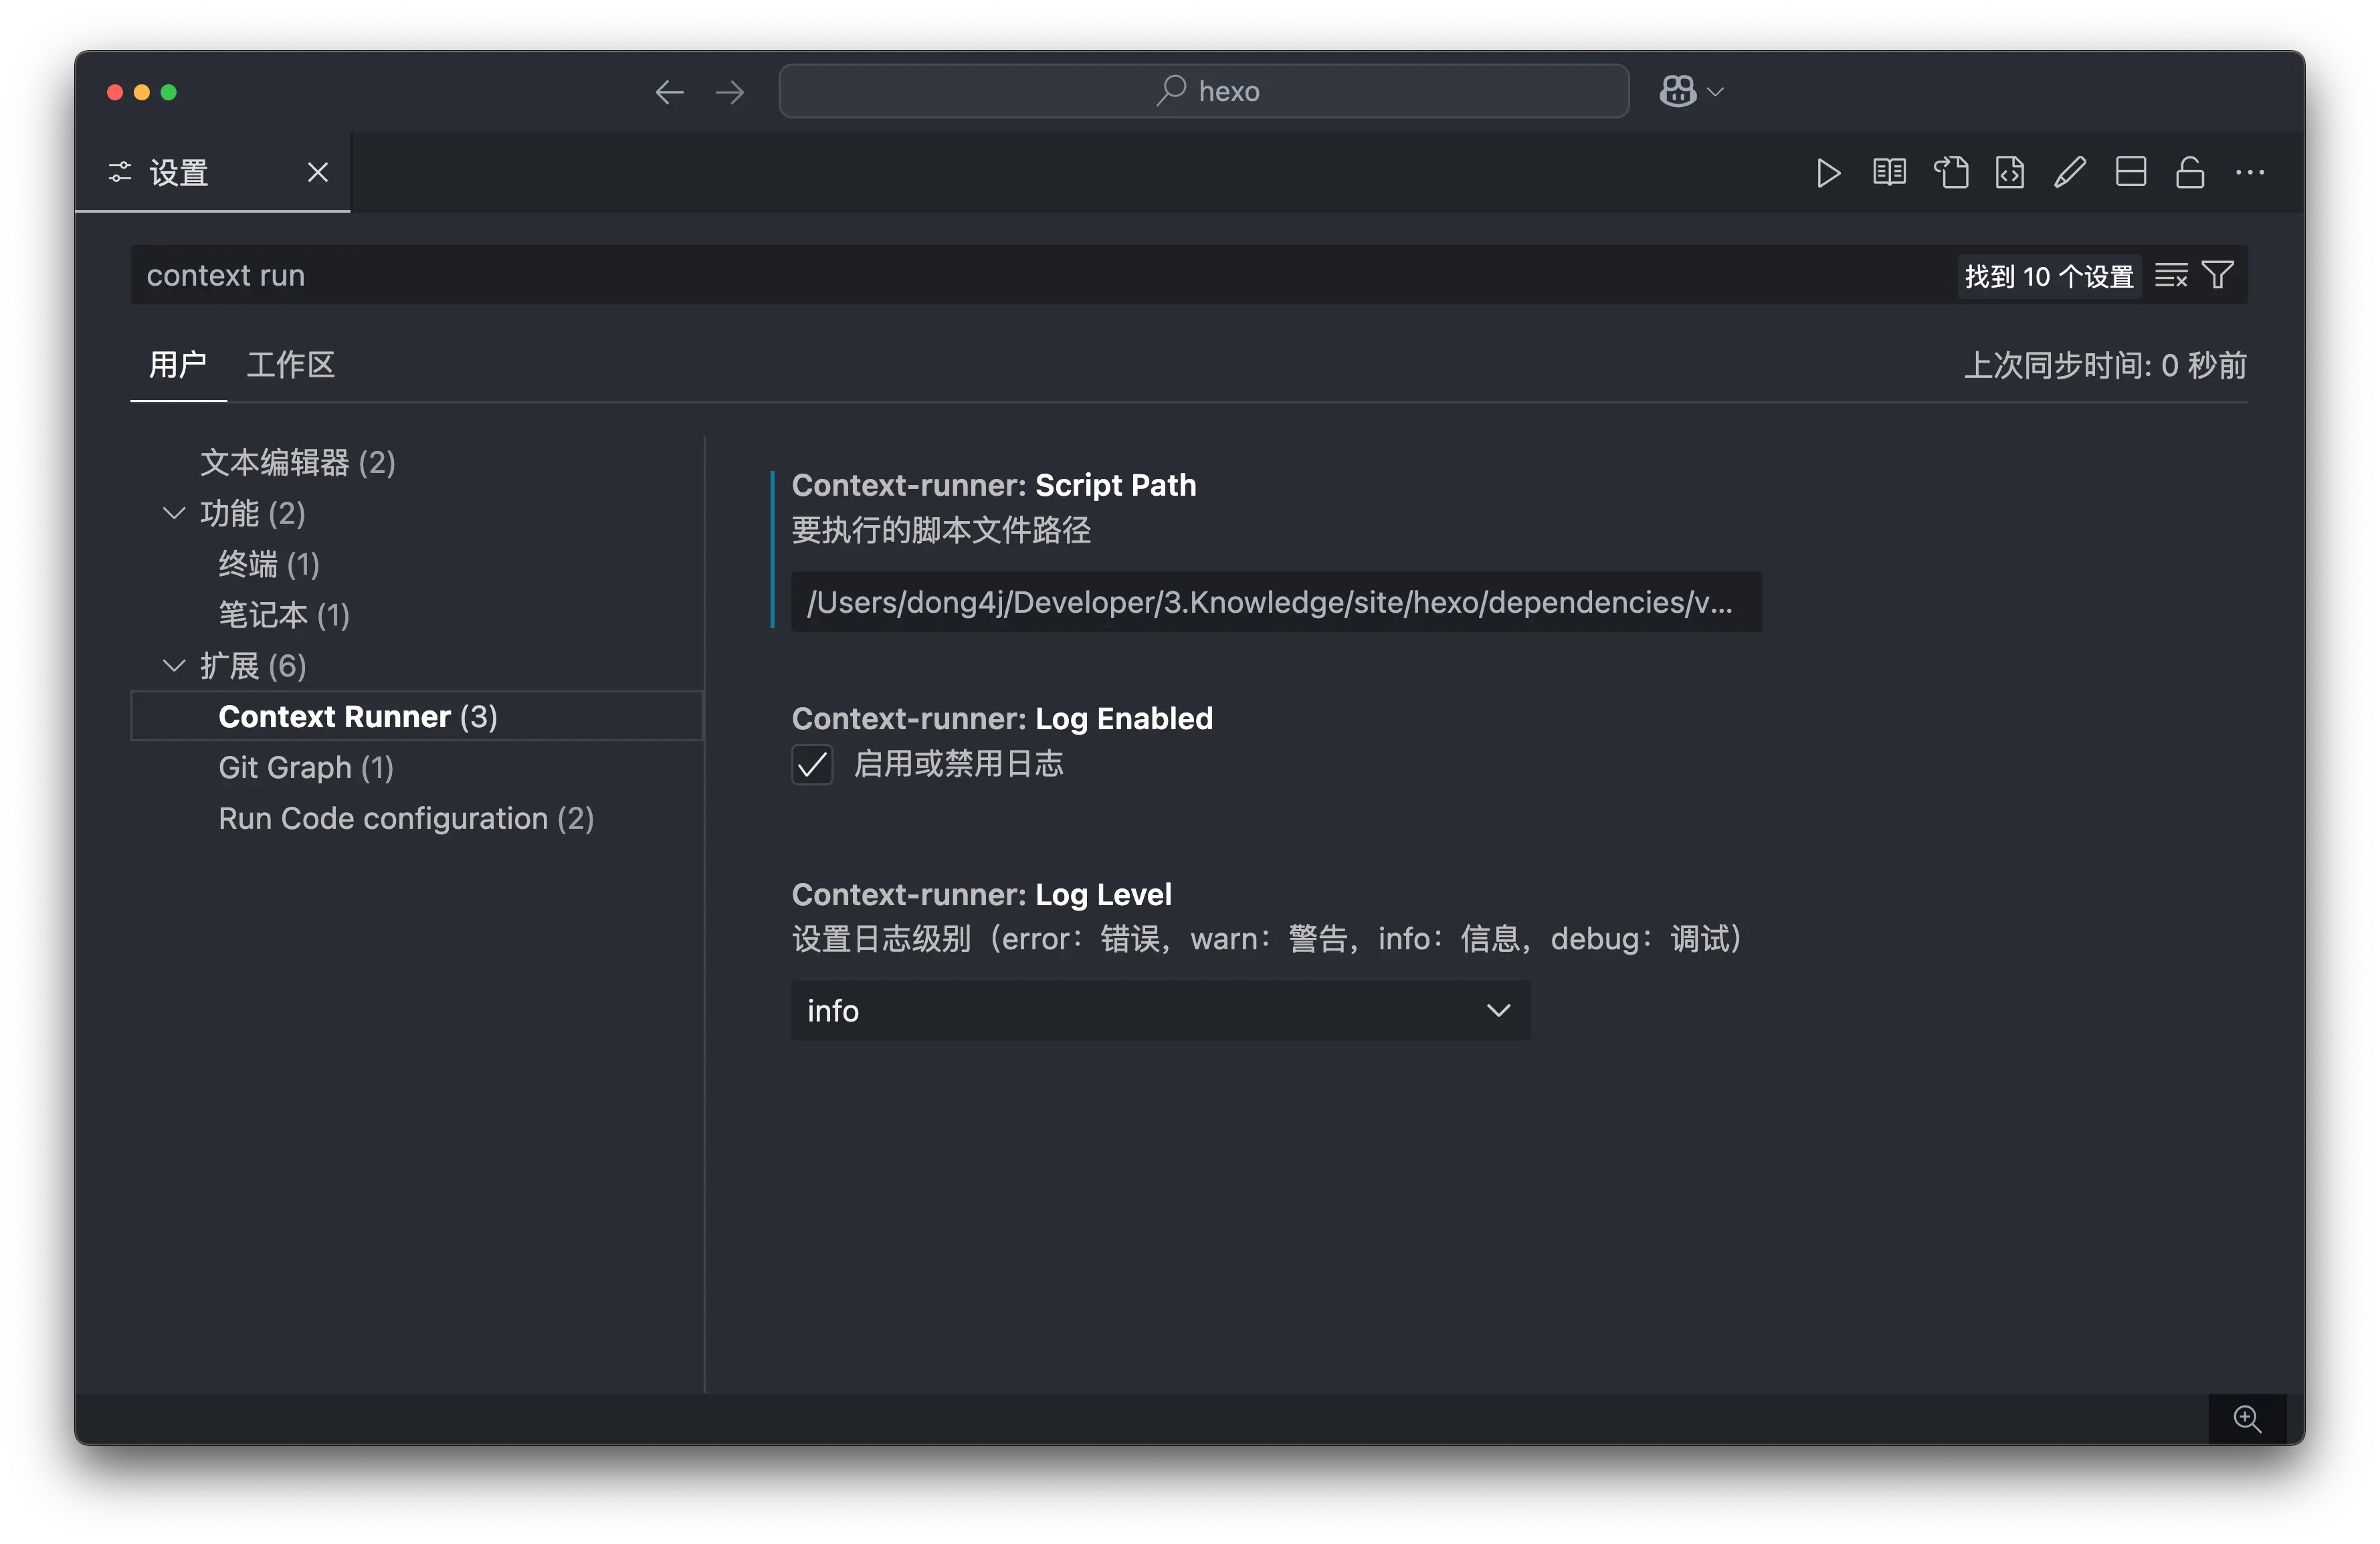Screen dimensions: 2380x1544
Task: Click the Script Path text field
Action: pos(1275,602)
